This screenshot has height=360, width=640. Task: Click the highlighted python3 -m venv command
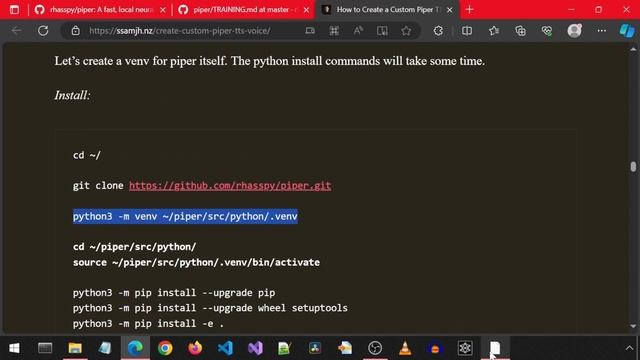[185, 216]
